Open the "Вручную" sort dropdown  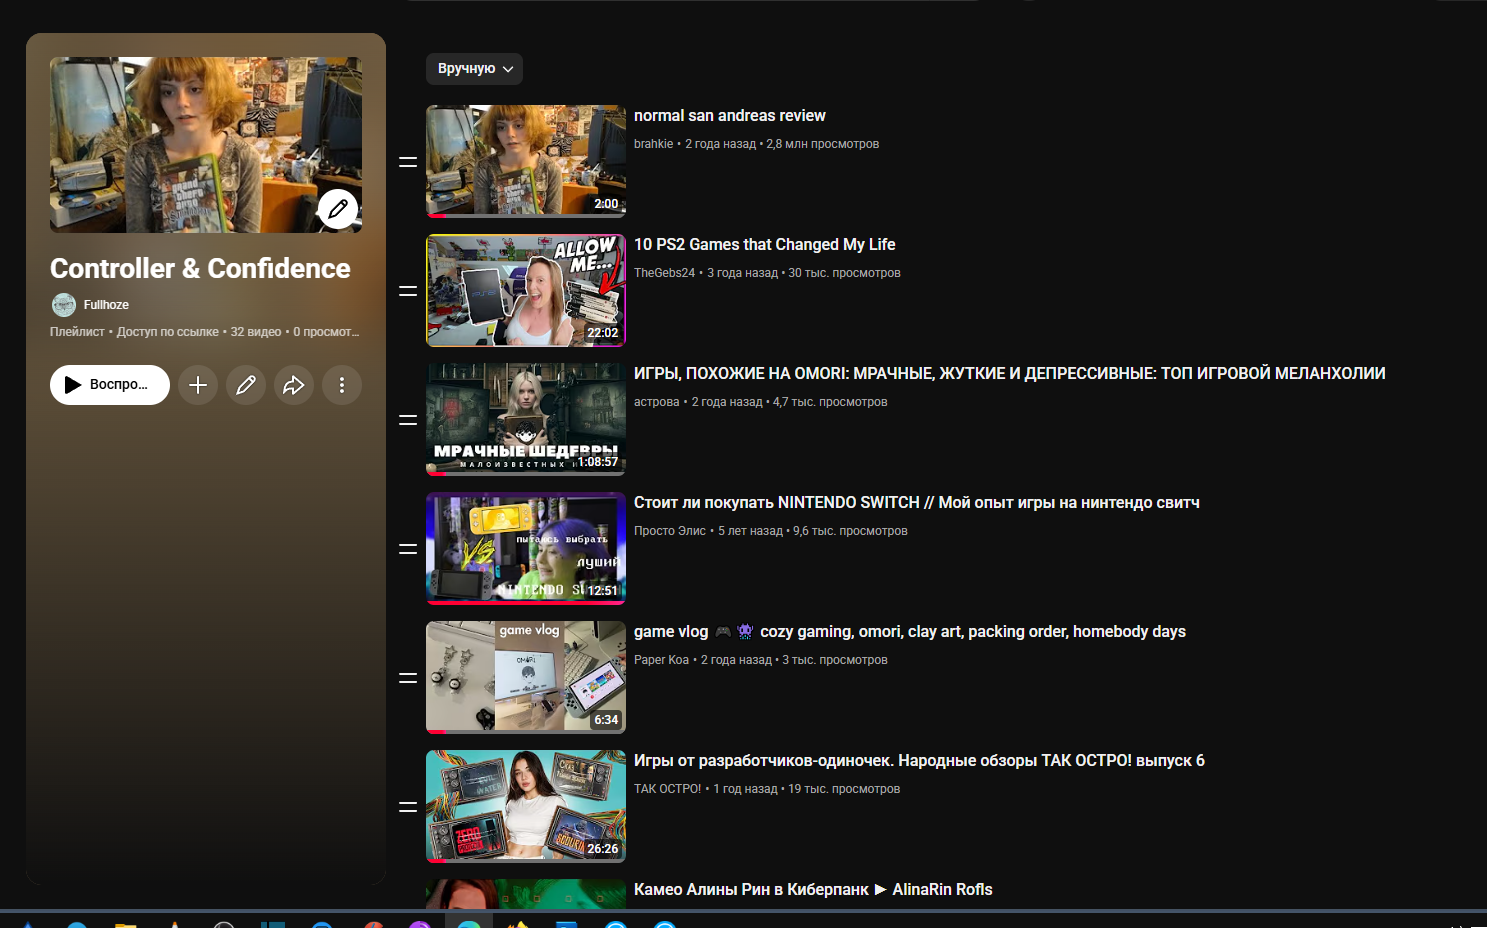click(474, 69)
